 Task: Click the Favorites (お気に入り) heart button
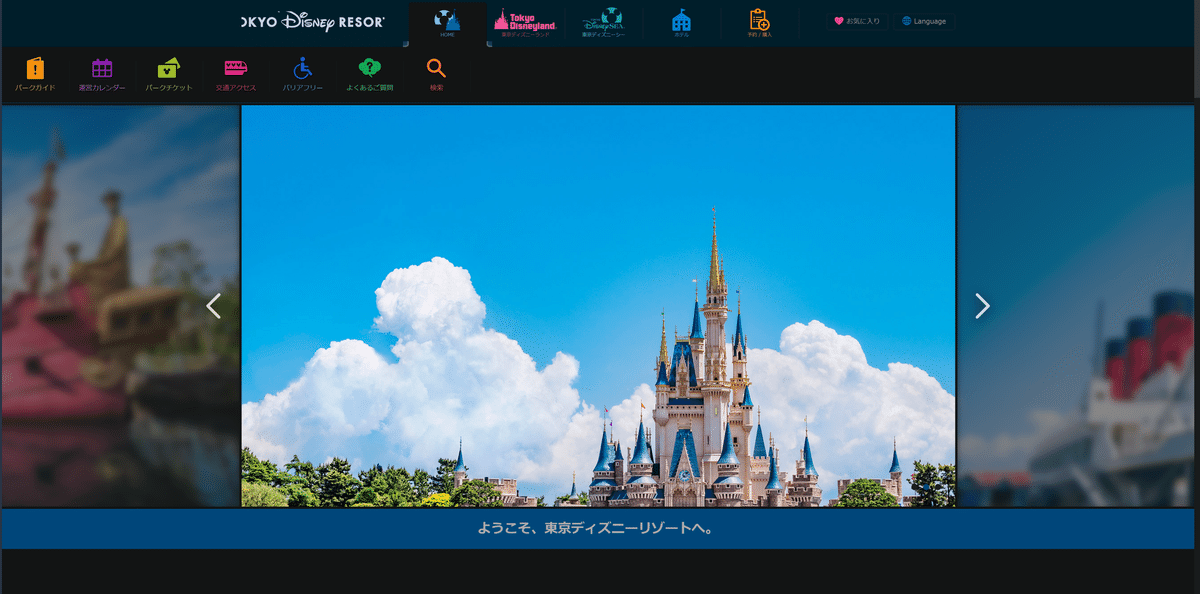point(857,21)
